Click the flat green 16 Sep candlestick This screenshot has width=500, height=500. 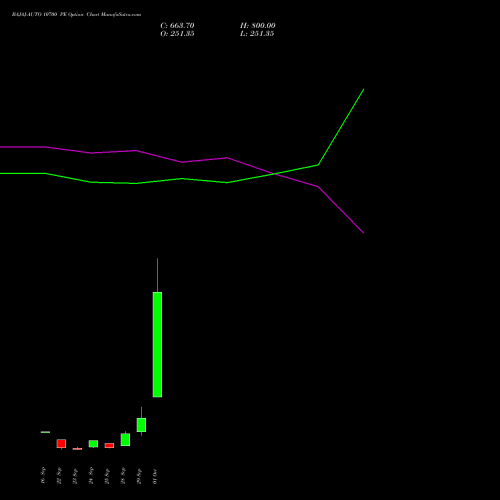[45, 432]
